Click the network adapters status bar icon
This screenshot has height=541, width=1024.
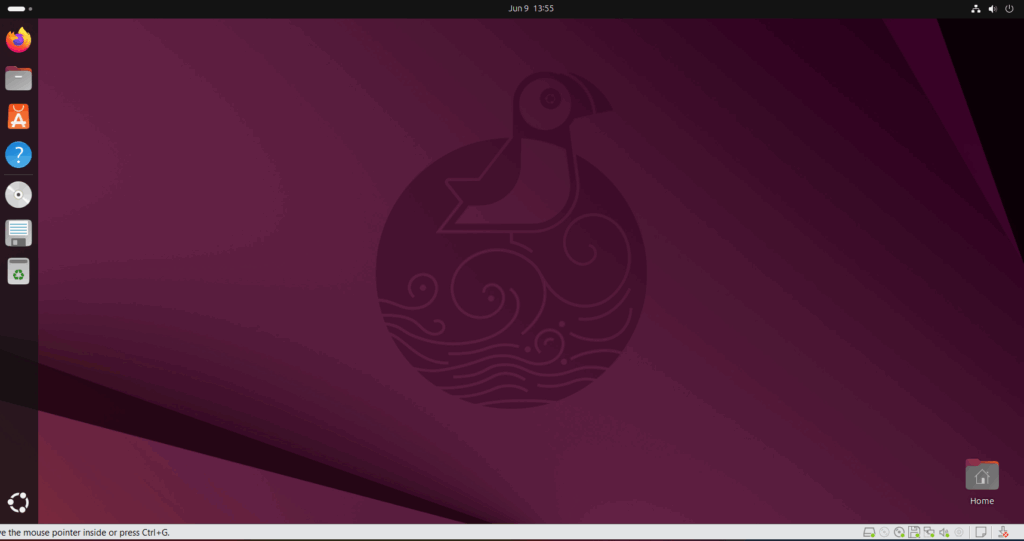(929, 532)
